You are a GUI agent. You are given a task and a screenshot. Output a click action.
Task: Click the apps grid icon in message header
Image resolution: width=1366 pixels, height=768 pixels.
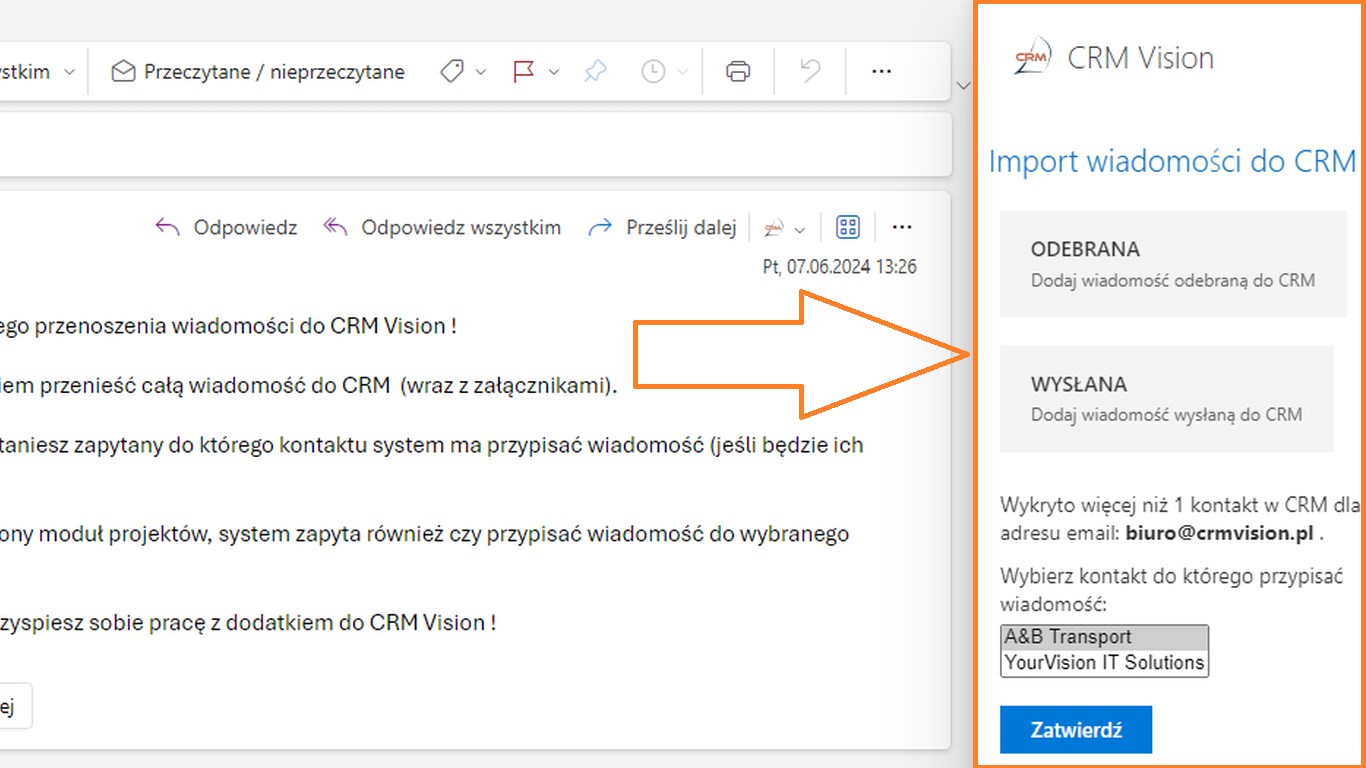tap(848, 228)
